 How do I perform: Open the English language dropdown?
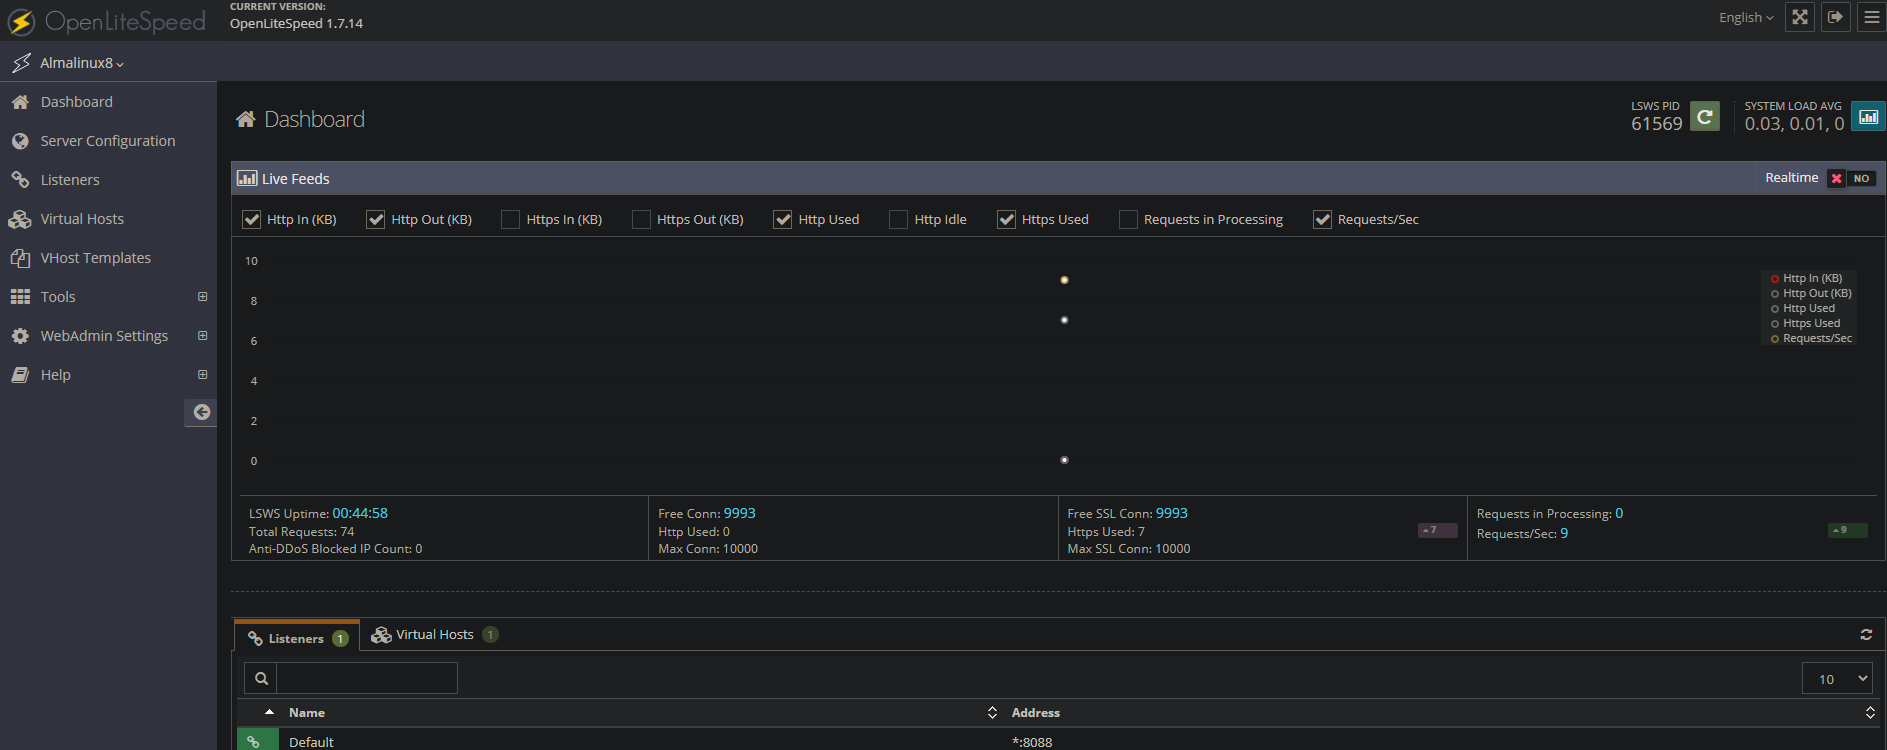[x=1746, y=18]
